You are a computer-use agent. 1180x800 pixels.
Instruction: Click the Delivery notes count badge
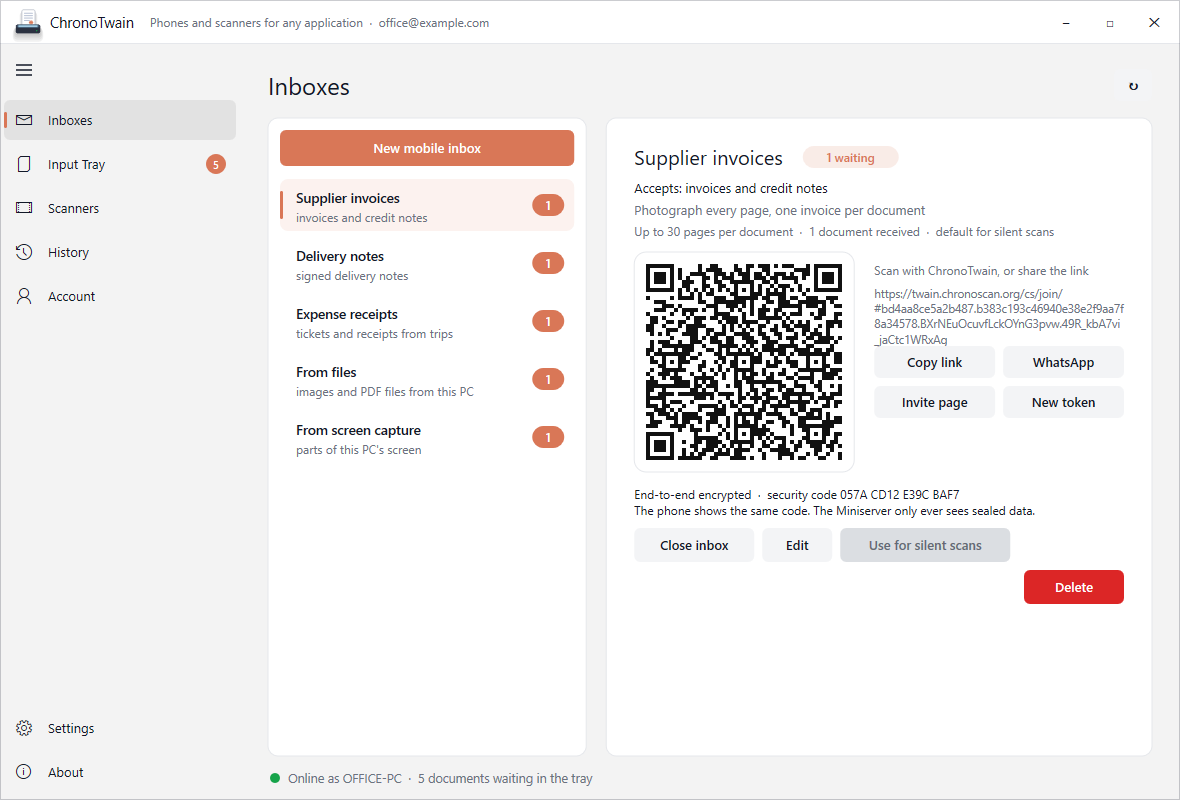click(x=548, y=263)
